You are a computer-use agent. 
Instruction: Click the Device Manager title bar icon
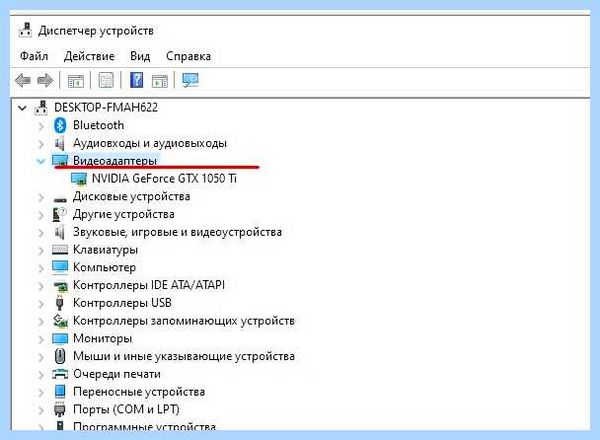coord(25,30)
